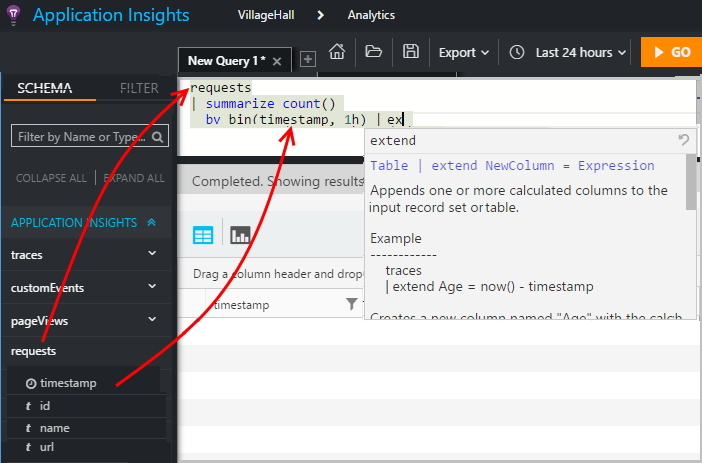Switch to the SCHEMA tab
The width and height of the screenshot is (702, 463).
pyautogui.click(x=45, y=88)
